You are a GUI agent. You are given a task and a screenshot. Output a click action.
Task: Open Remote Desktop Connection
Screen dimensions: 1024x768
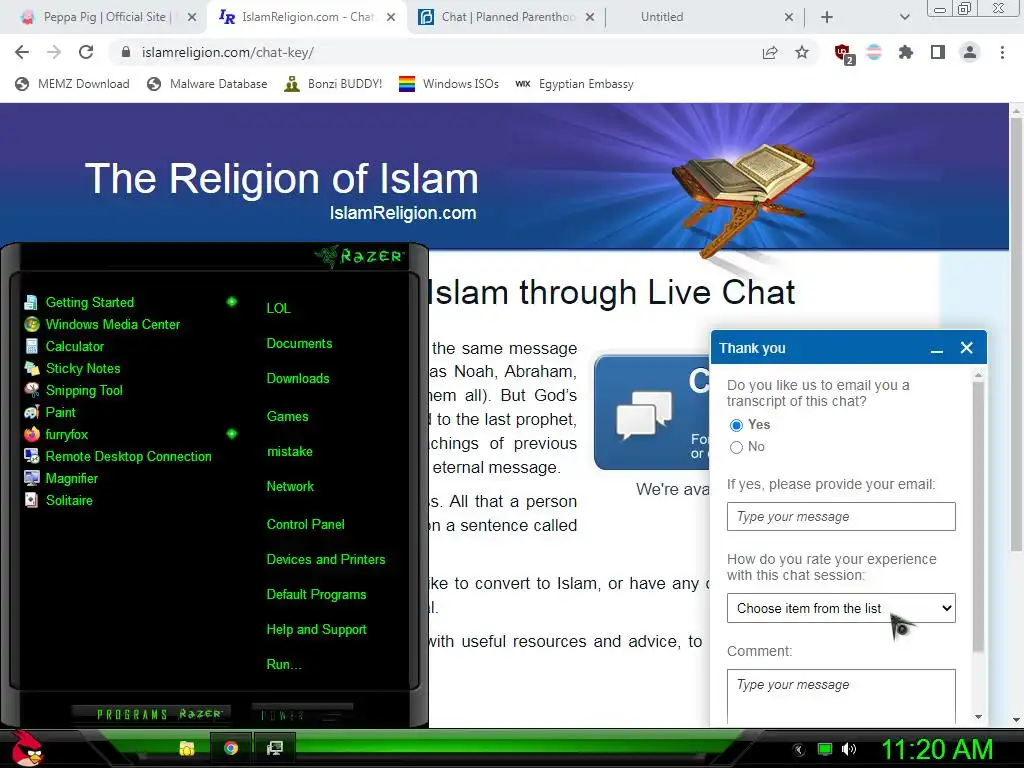tap(118, 456)
